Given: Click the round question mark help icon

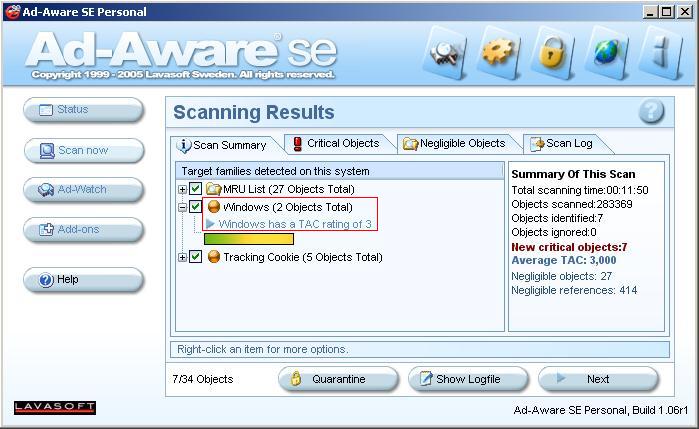Looking at the screenshot, I should 651,111.
